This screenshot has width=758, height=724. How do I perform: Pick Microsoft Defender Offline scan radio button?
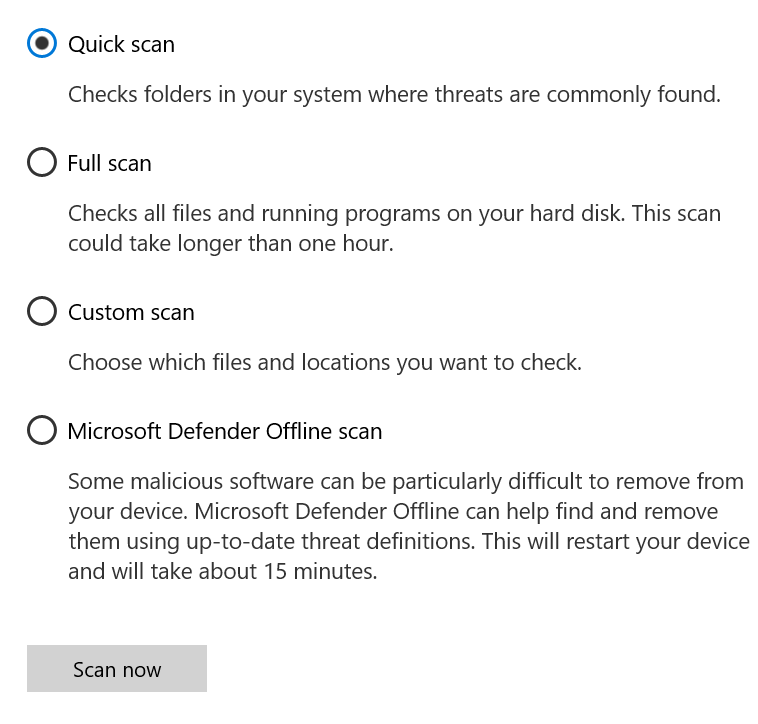42,430
